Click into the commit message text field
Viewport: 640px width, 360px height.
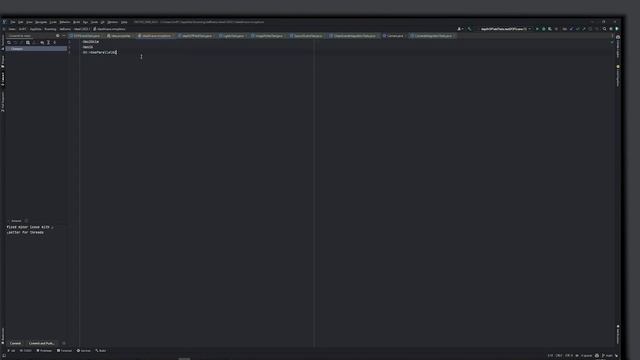click(37, 282)
